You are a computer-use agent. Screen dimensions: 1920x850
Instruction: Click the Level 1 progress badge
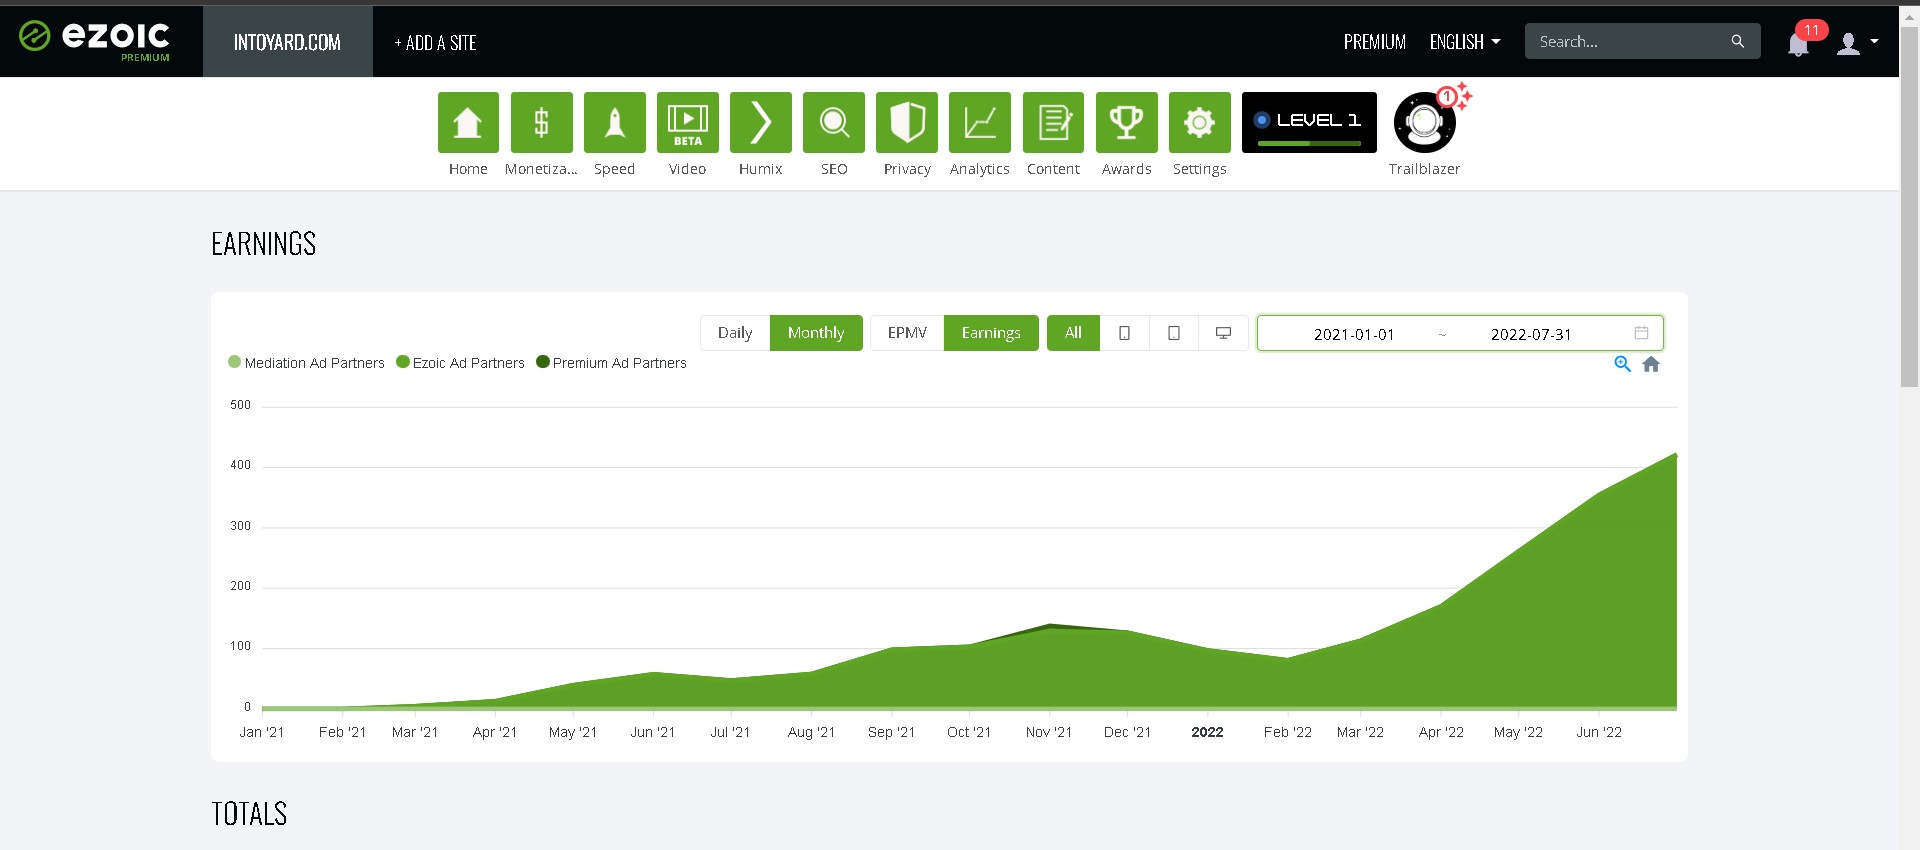click(x=1309, y=122)
